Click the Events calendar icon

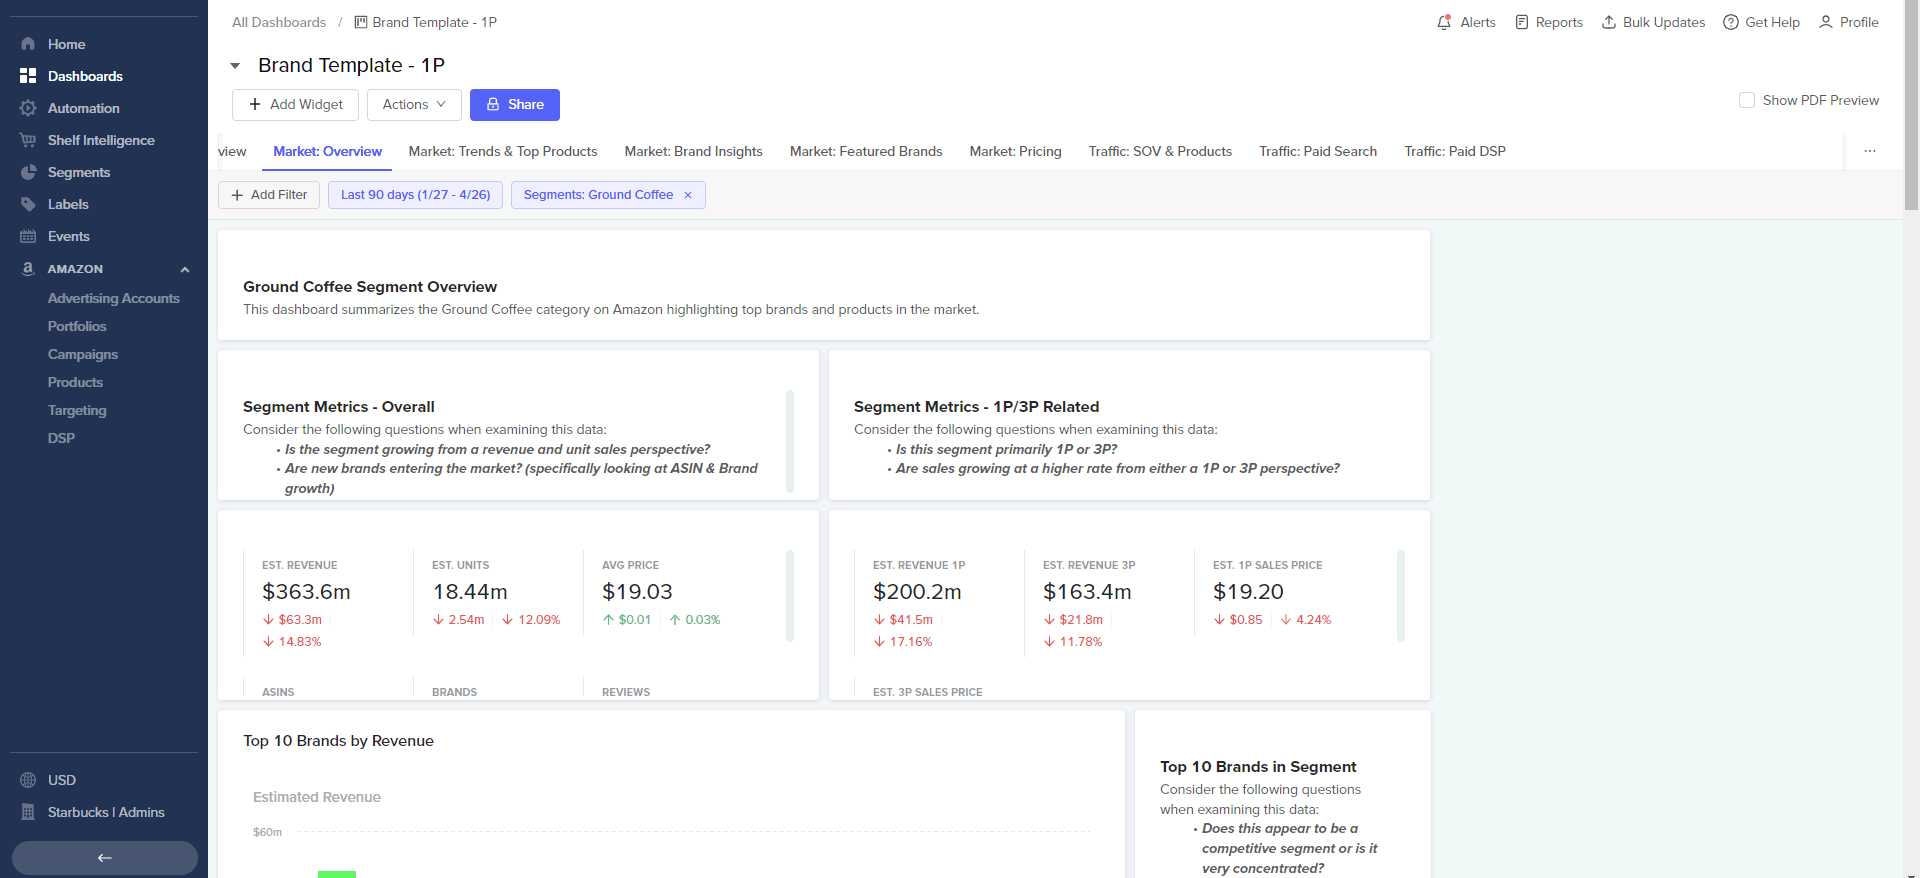pos(28,236)
